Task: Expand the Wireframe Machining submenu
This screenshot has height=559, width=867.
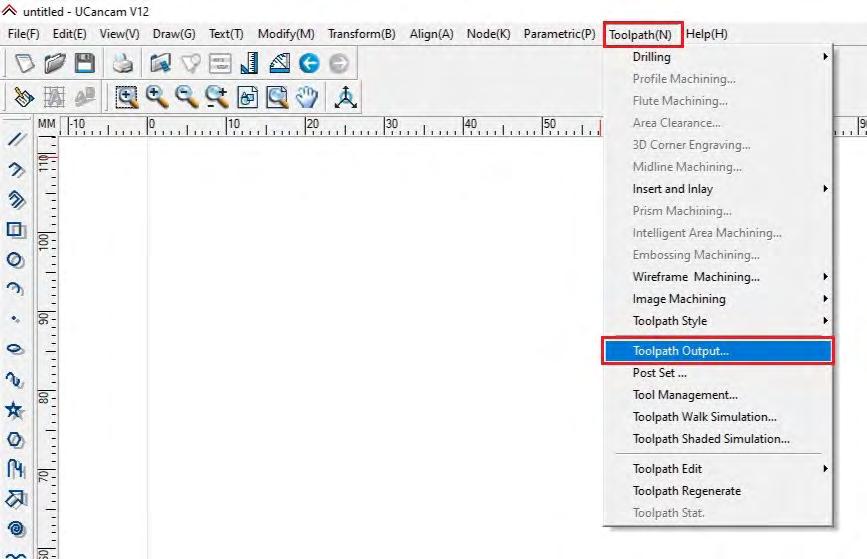Action: pyautogui.click(x=719, y=276)
